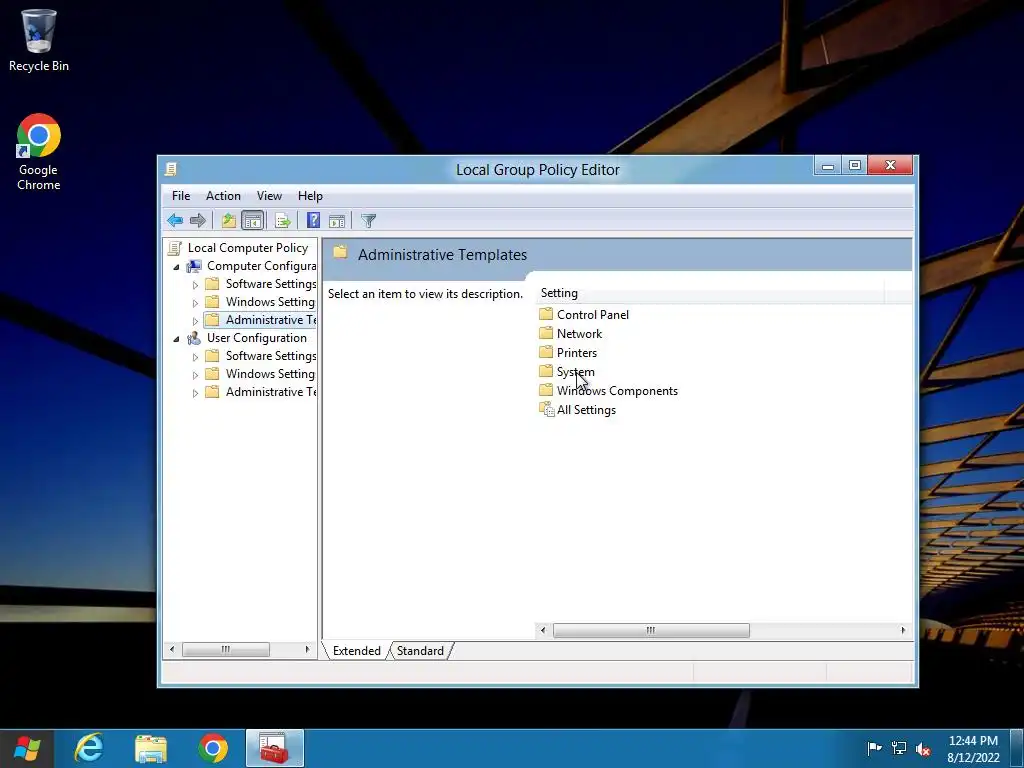Click the Filter funnel toolbar icon
The height and width of the screenshot is (768, 1024).
(x=368, y=221)
